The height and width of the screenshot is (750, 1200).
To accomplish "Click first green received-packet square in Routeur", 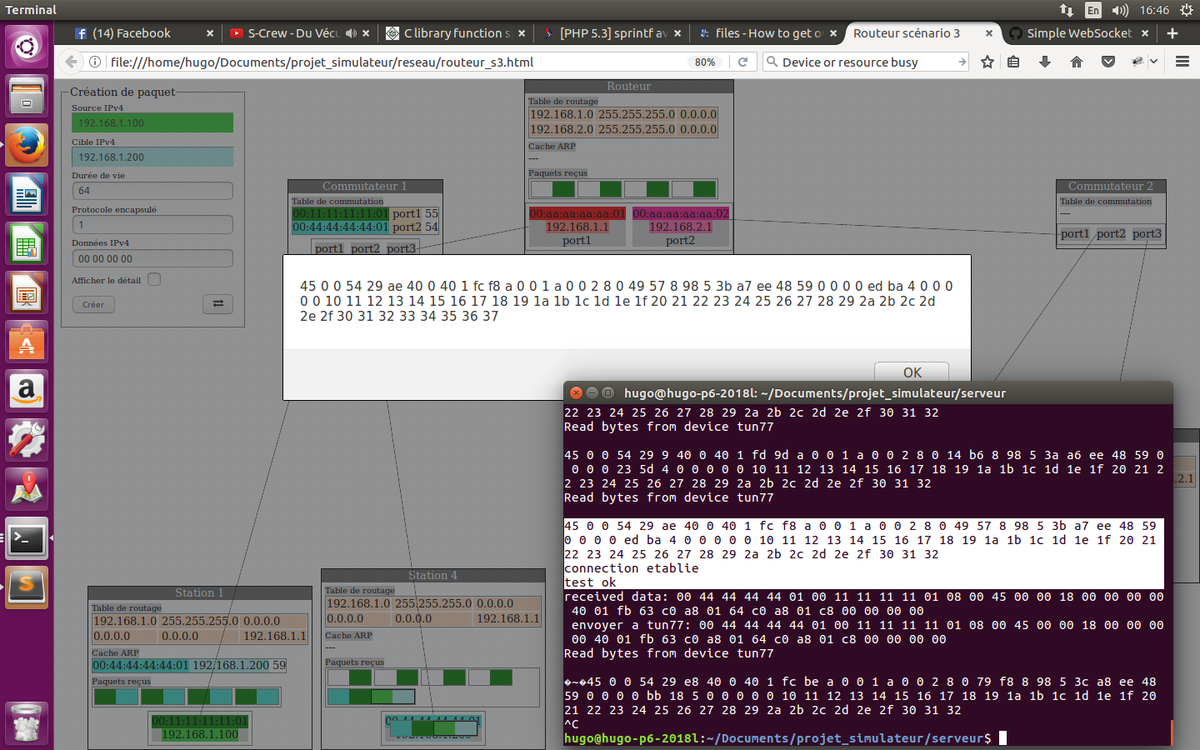I will [563, 189].
